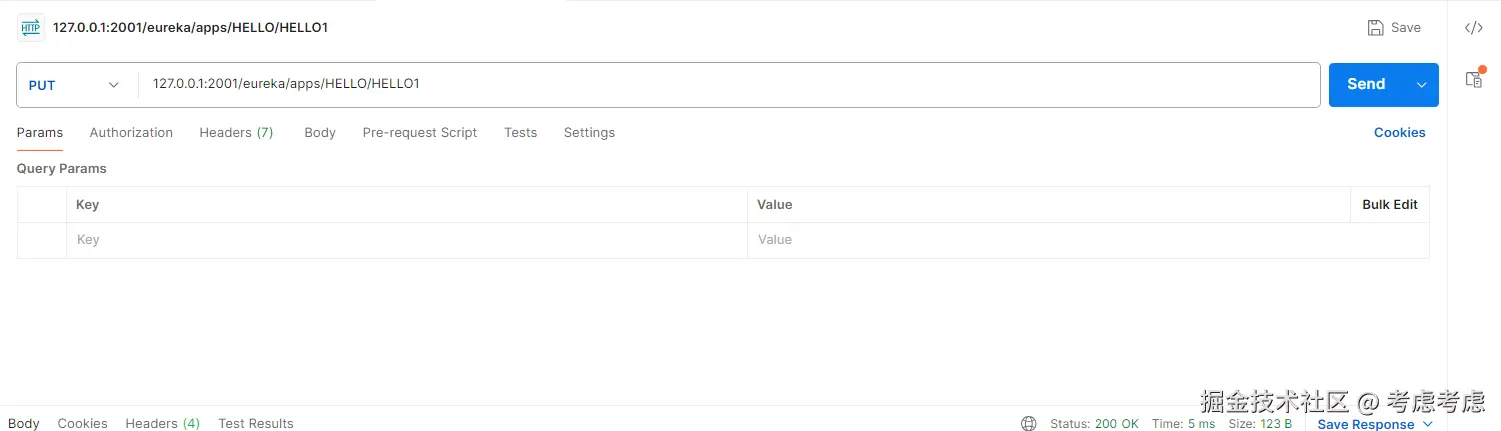Expand the Save Response dropdown
Image resolution: width=1501 pixels, height=431 pixels.
pos(1427,424)
